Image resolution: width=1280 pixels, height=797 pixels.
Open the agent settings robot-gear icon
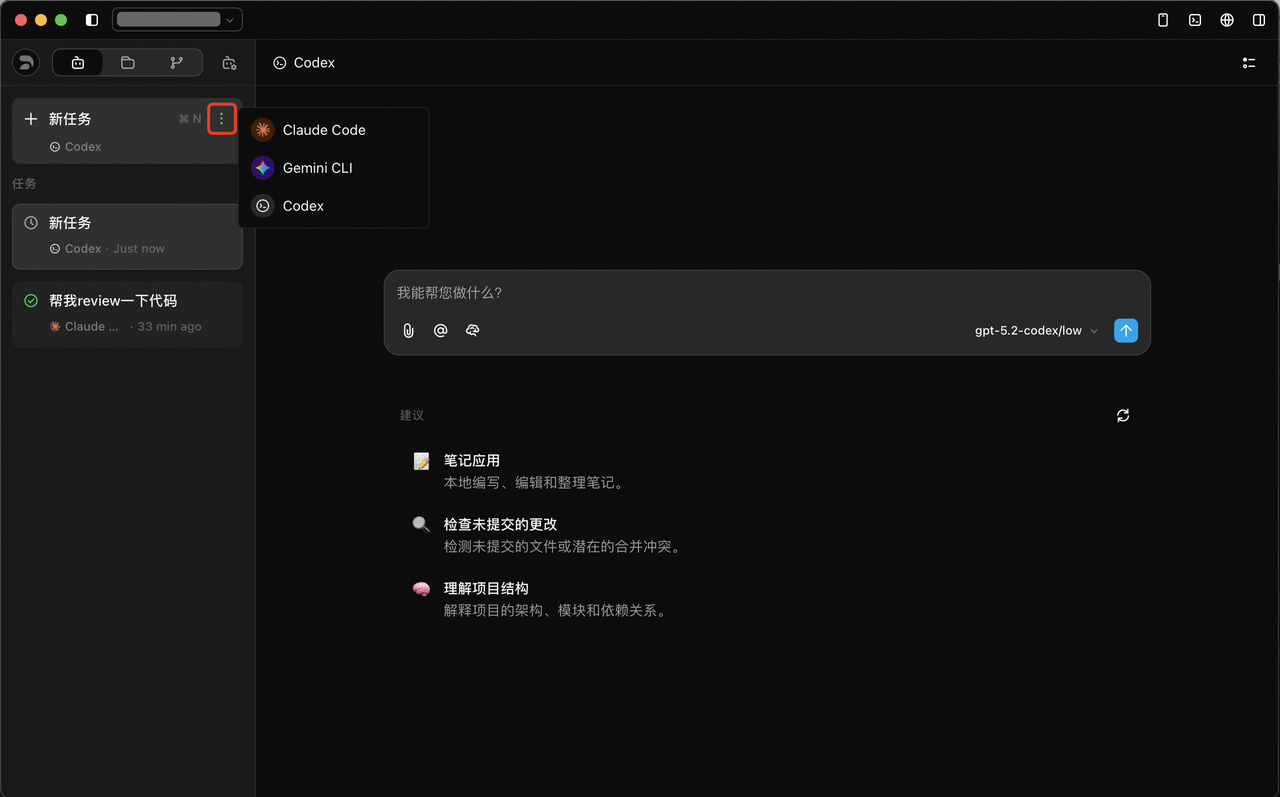[x=229, y=63]
